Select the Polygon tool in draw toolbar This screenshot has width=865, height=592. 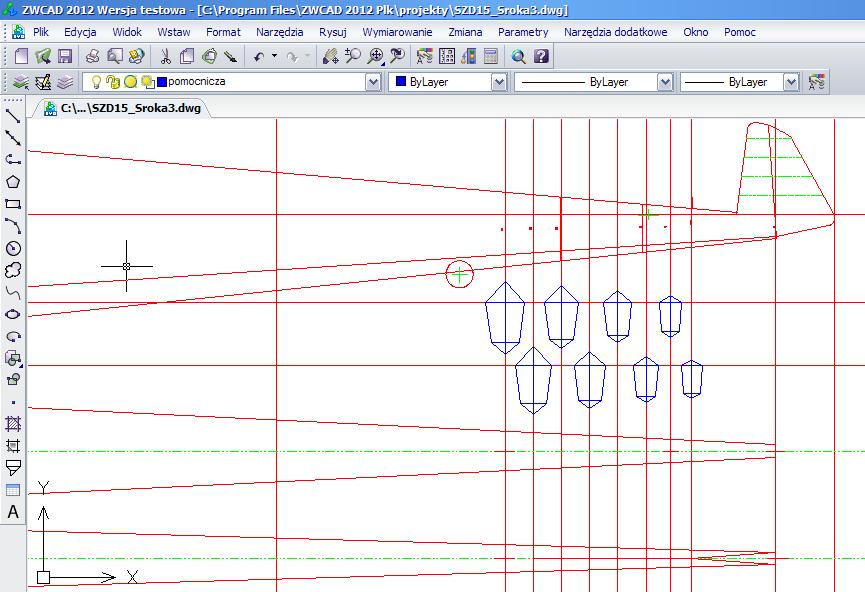(x=13, y=182)
